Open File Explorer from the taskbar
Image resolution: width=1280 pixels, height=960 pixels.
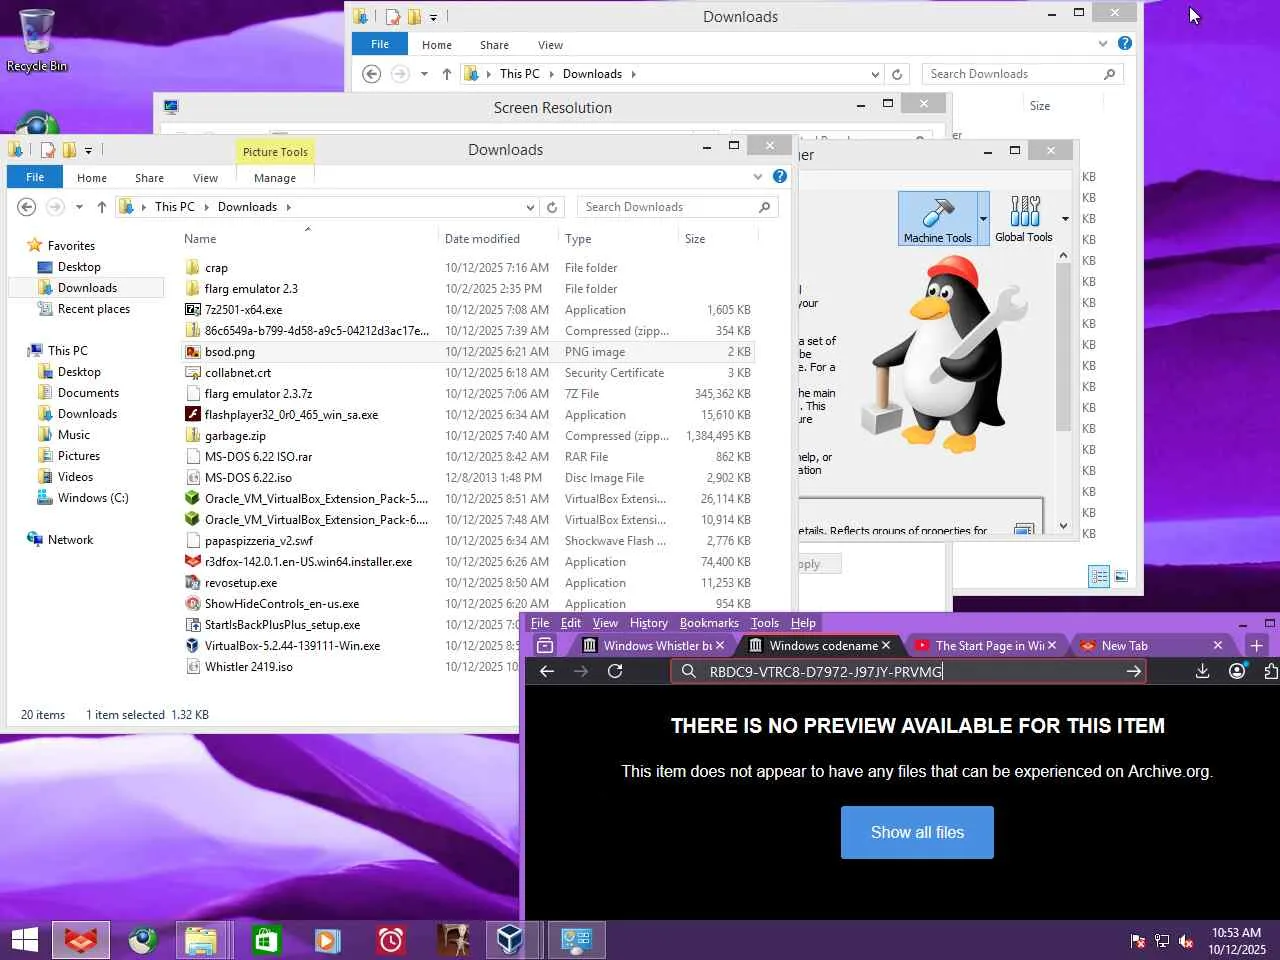coord(201,940)
